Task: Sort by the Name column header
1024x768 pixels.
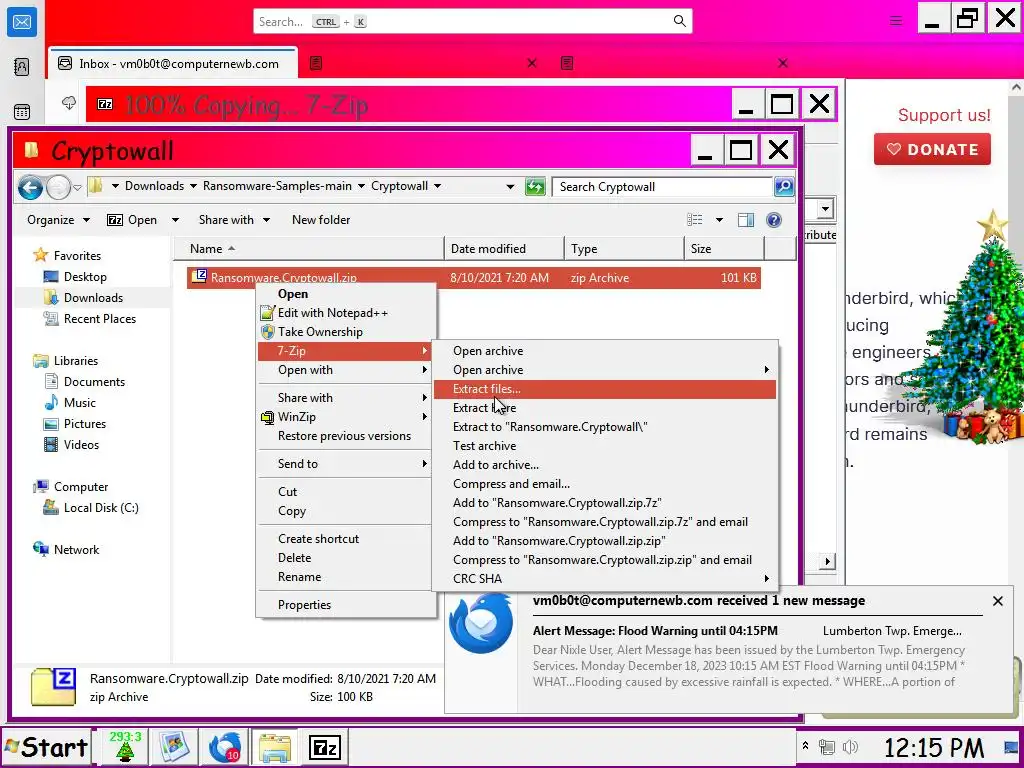Action: pyautogui.click(x=309, y=249)
